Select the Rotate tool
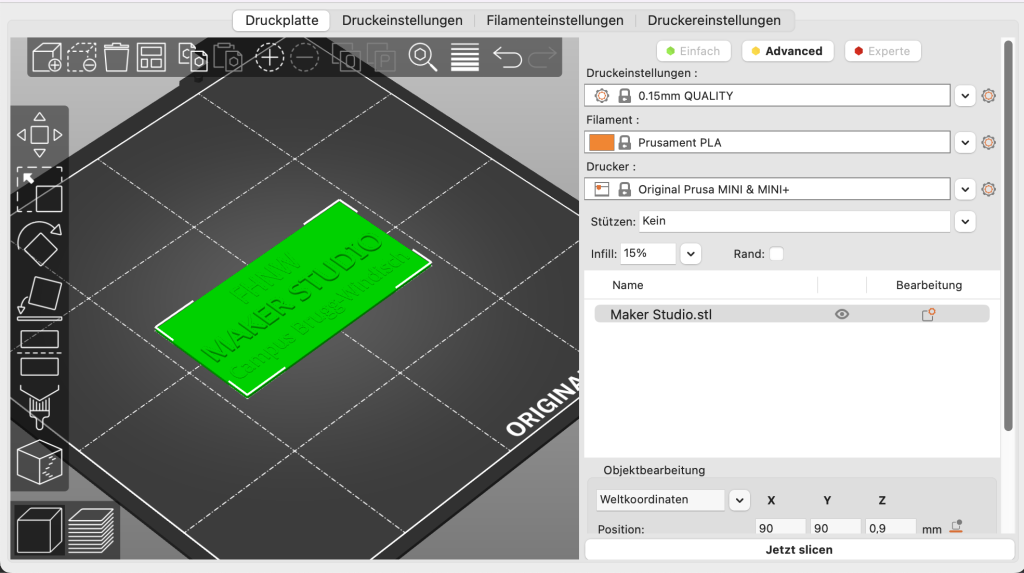Image resolution: width=1024 pixels, height=573 pixels. (39, 242)
